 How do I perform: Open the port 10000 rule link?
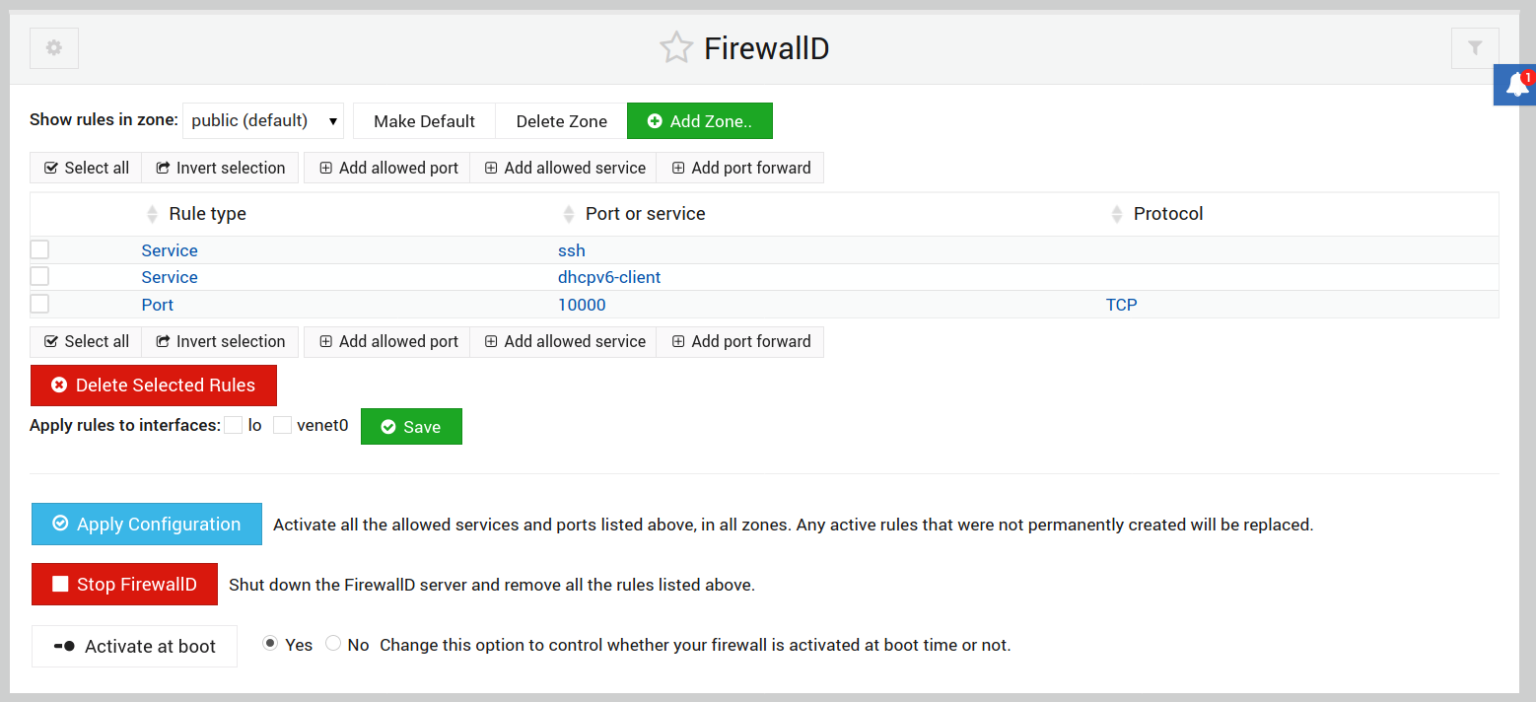pos(581,305)
